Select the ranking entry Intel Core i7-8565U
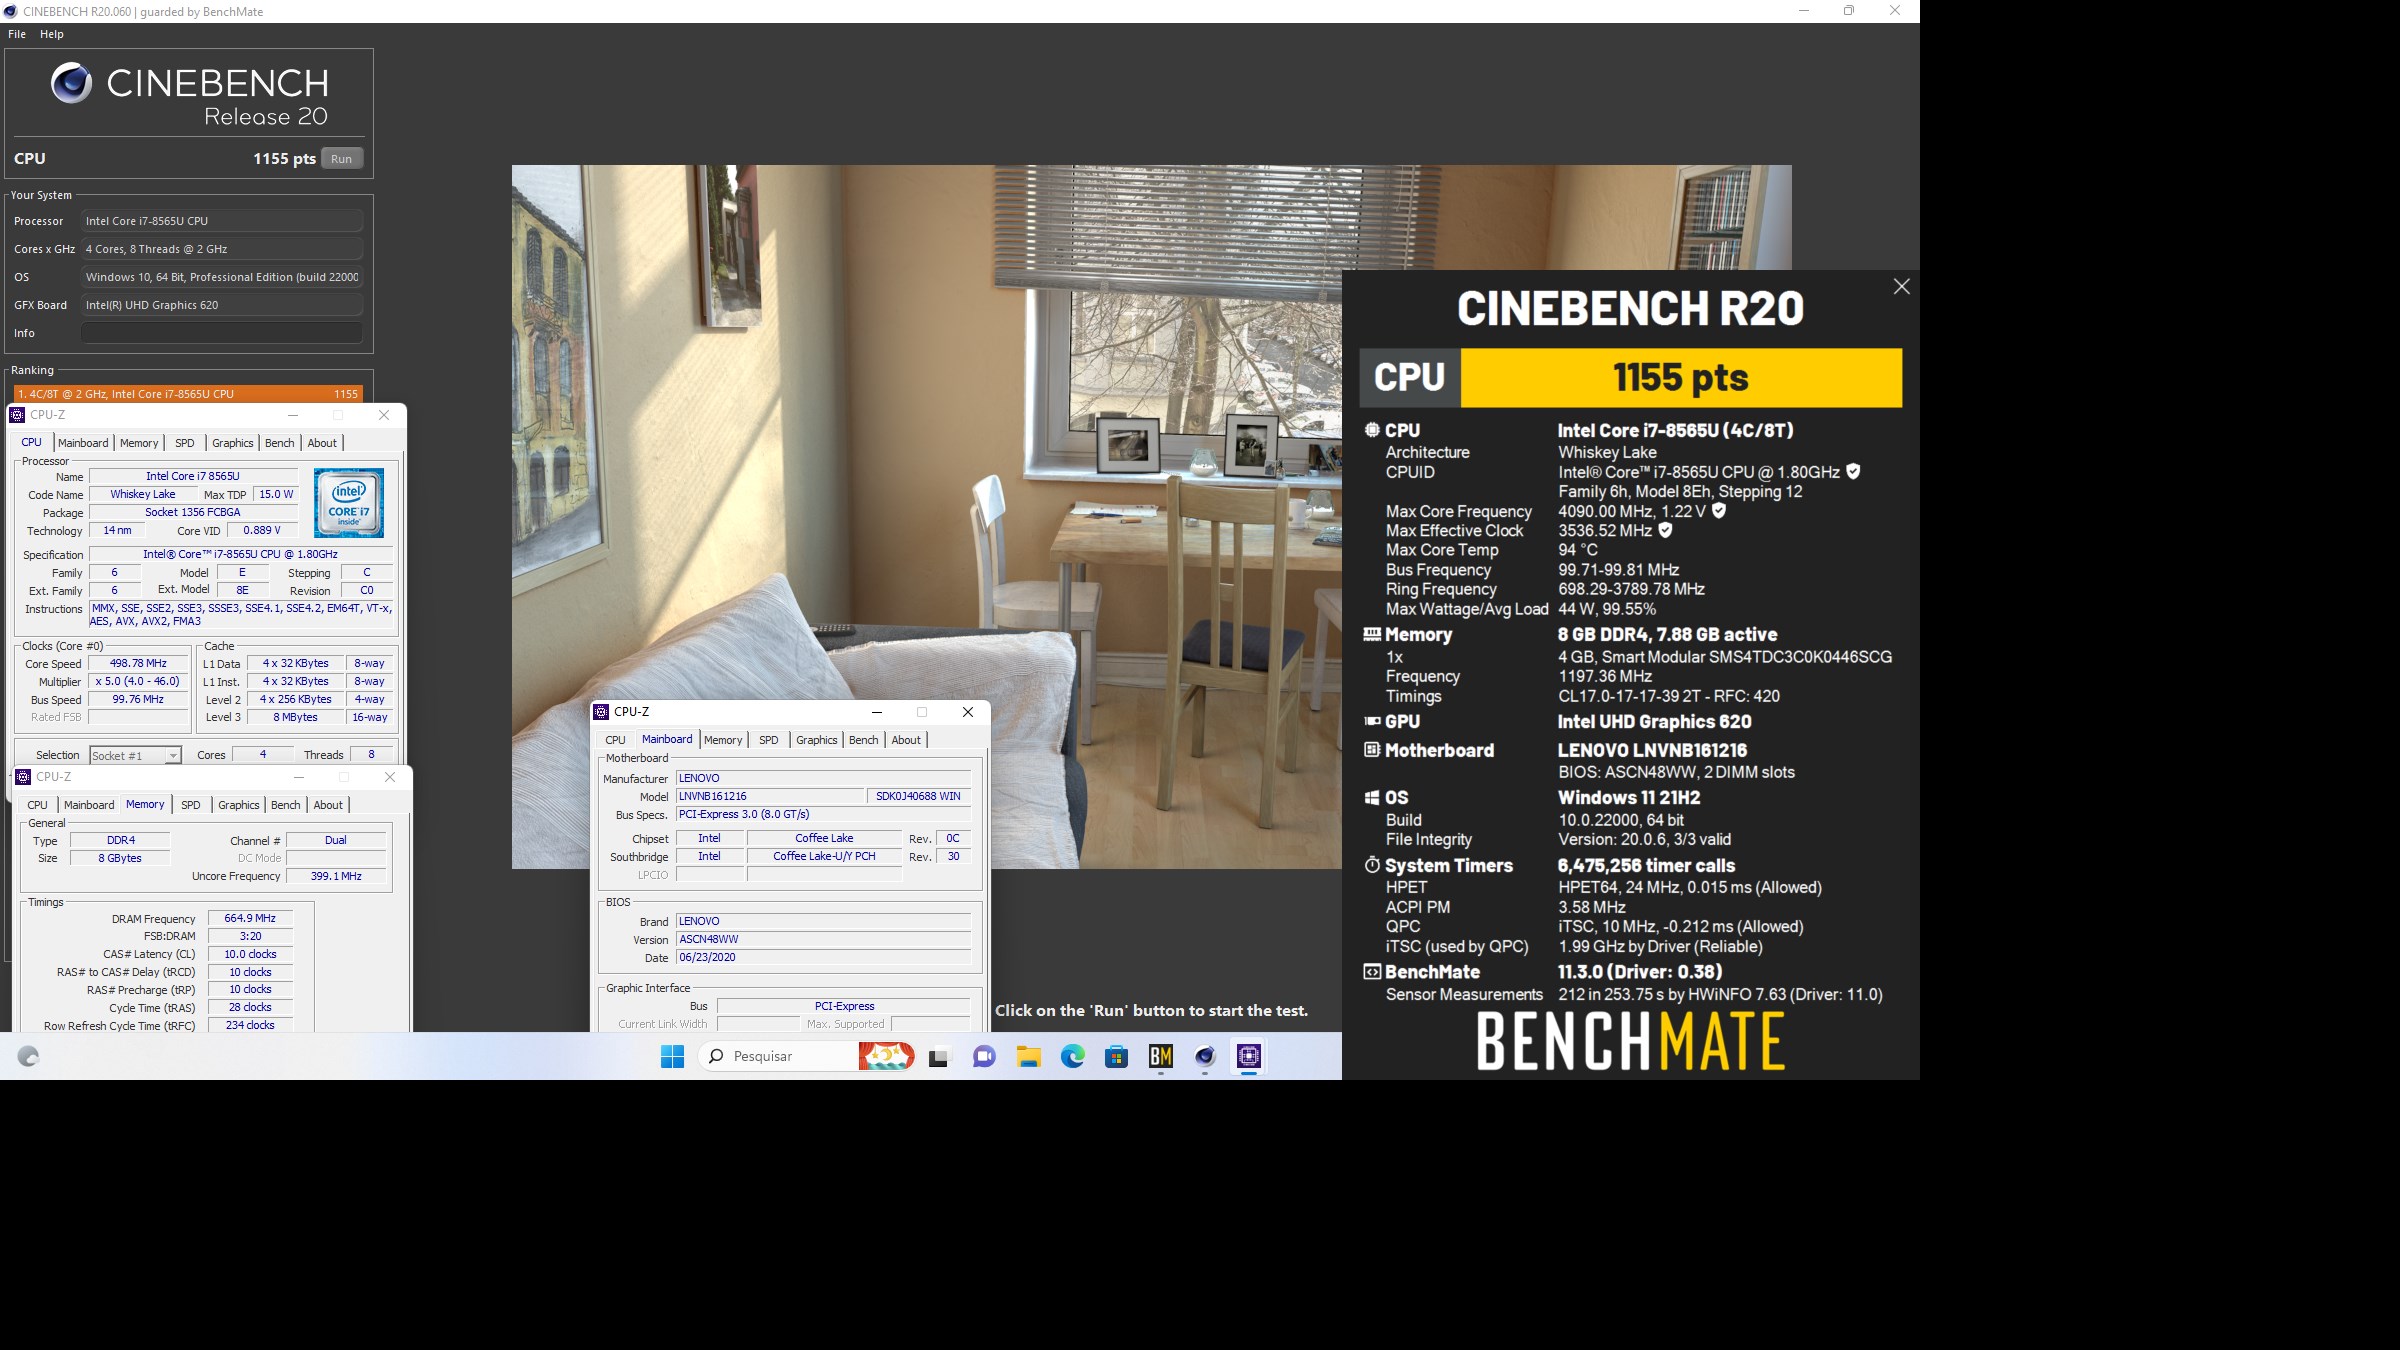 [x=188, y=394]
